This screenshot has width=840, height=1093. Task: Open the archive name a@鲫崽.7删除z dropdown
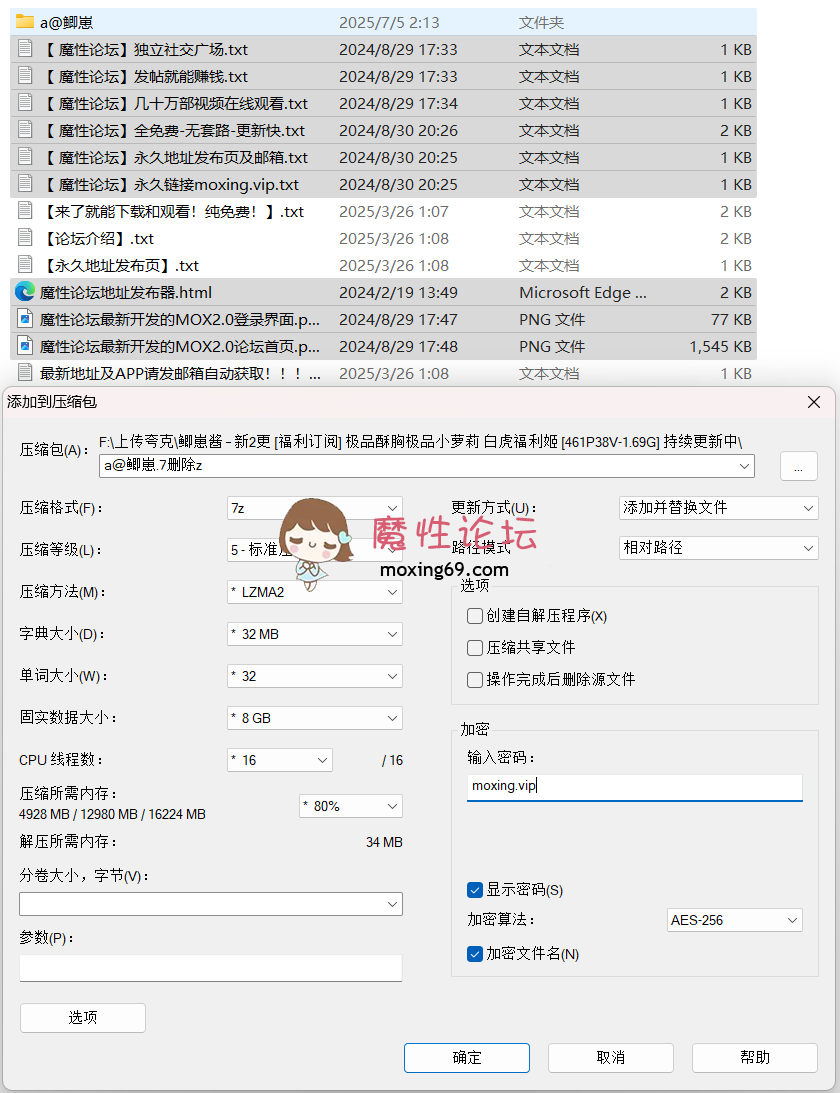(744, 466)
